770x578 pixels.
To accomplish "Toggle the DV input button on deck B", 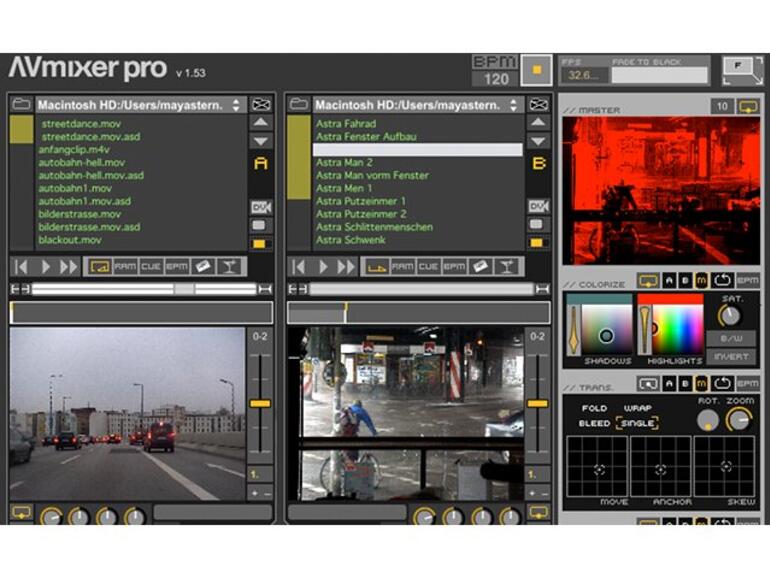I will (x=539, y=206).
